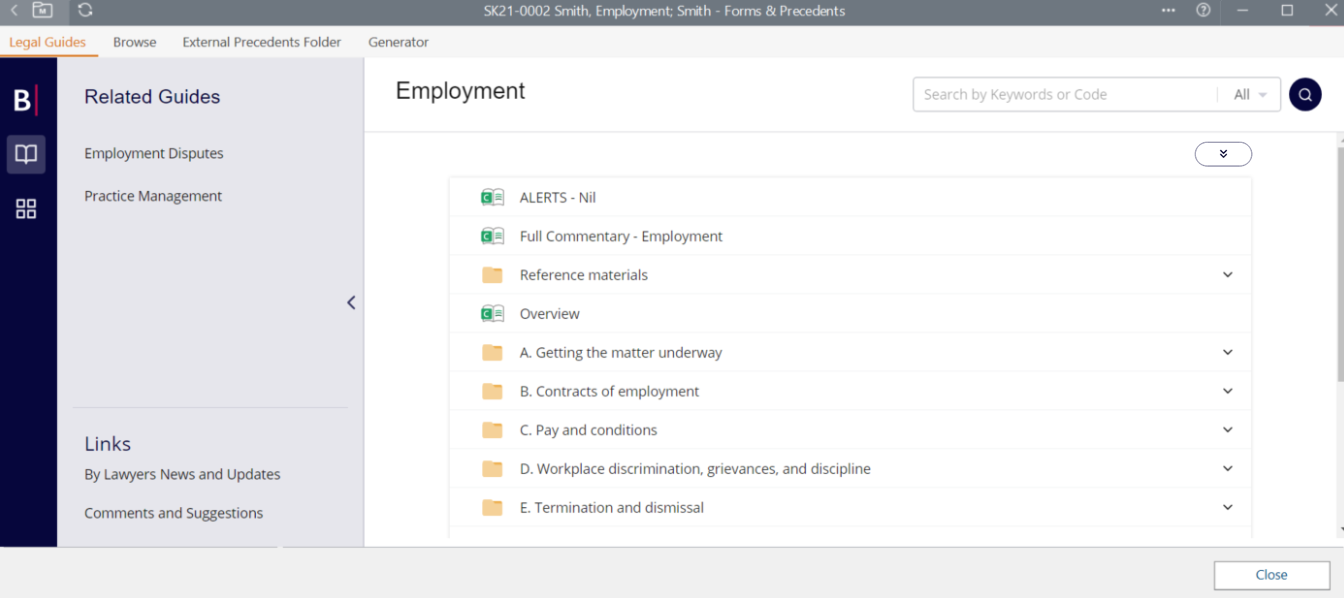Click the Search by Keywords or Code field
Image resolution: width=1344 pixels, height=598 pixels.
pos(1065,95)
